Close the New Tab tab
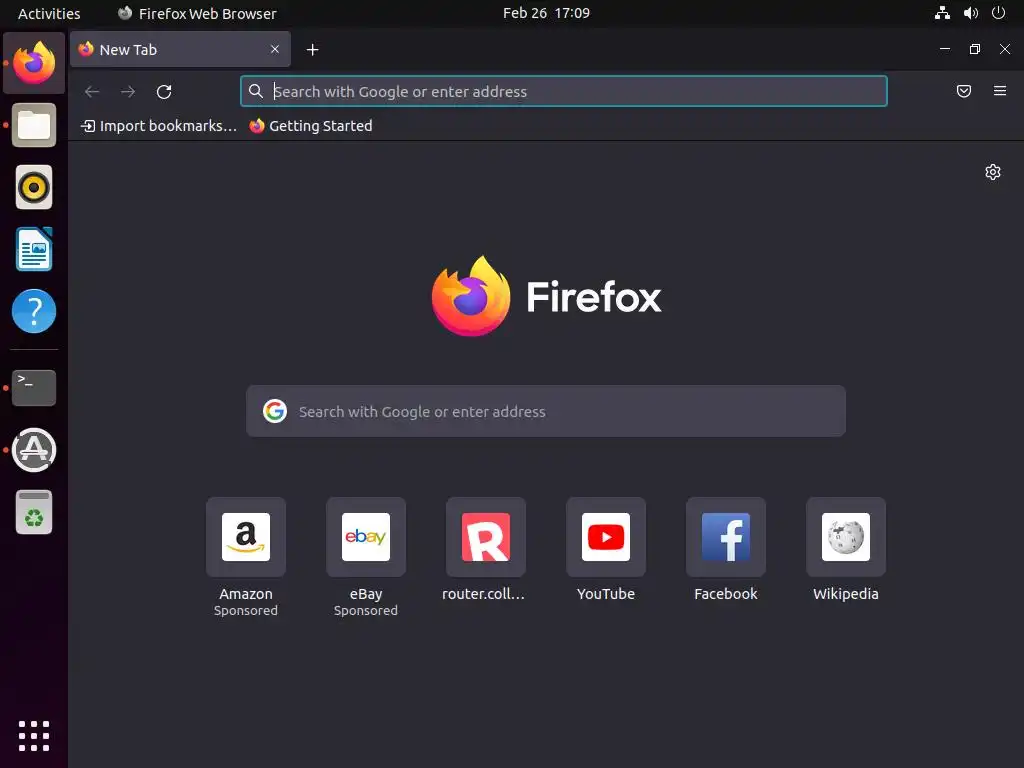This screenshot has height=768, width=1024. (x=275, y=49)
